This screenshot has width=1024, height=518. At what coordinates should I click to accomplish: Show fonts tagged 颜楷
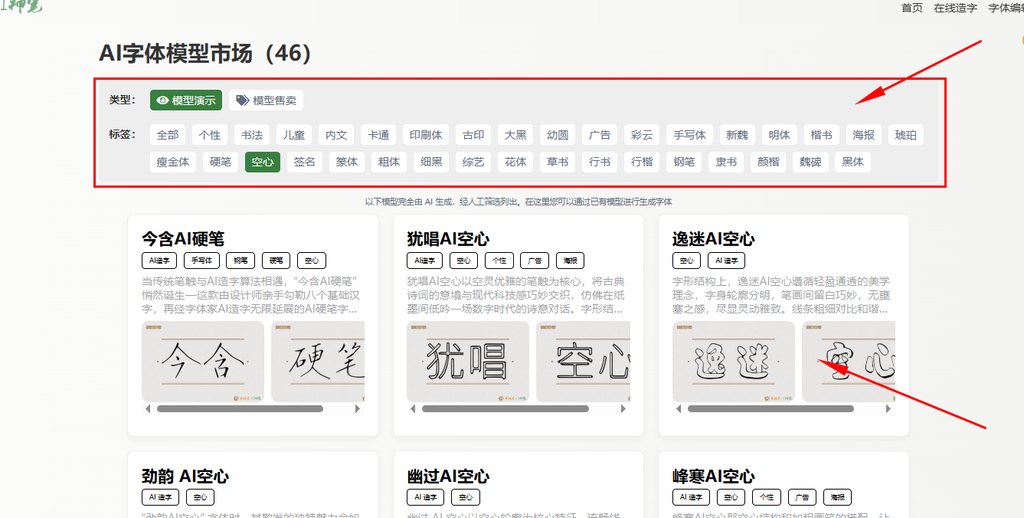pos(769,162)
